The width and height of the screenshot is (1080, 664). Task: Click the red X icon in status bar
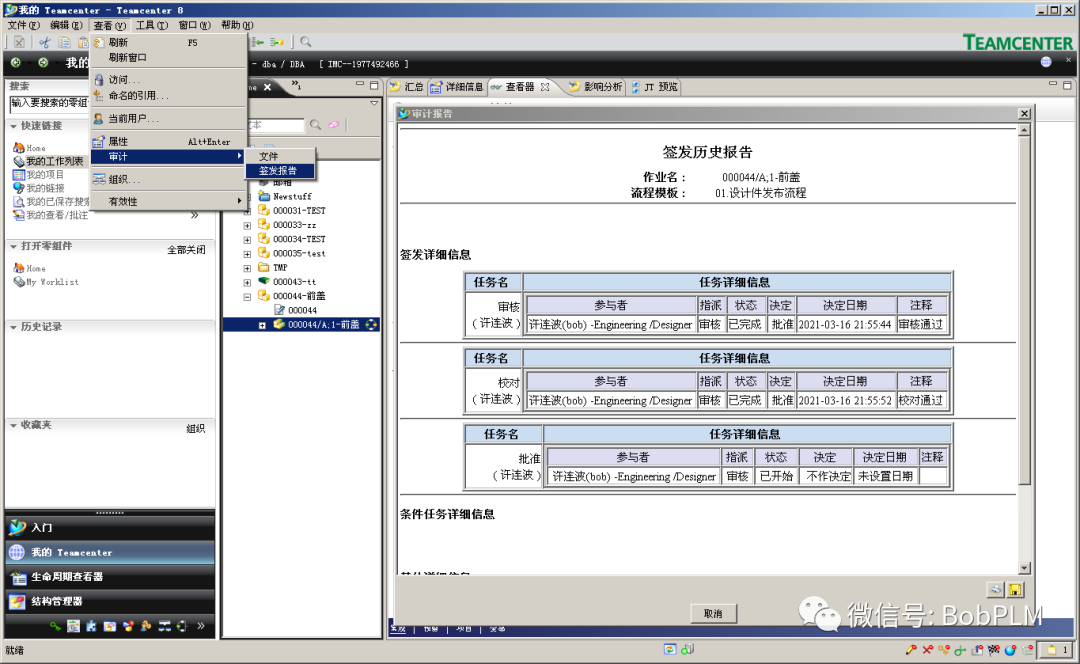point(928,650)
